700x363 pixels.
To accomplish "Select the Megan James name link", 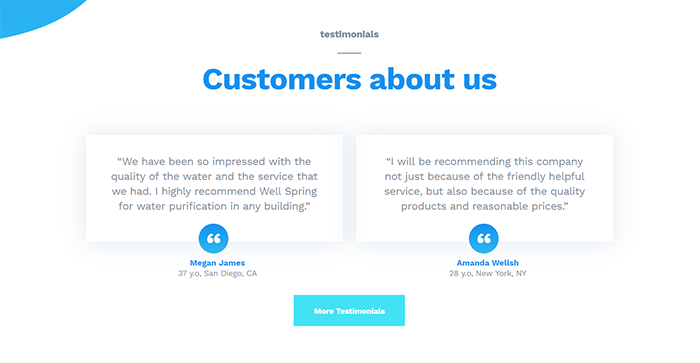I will point(217,263).
